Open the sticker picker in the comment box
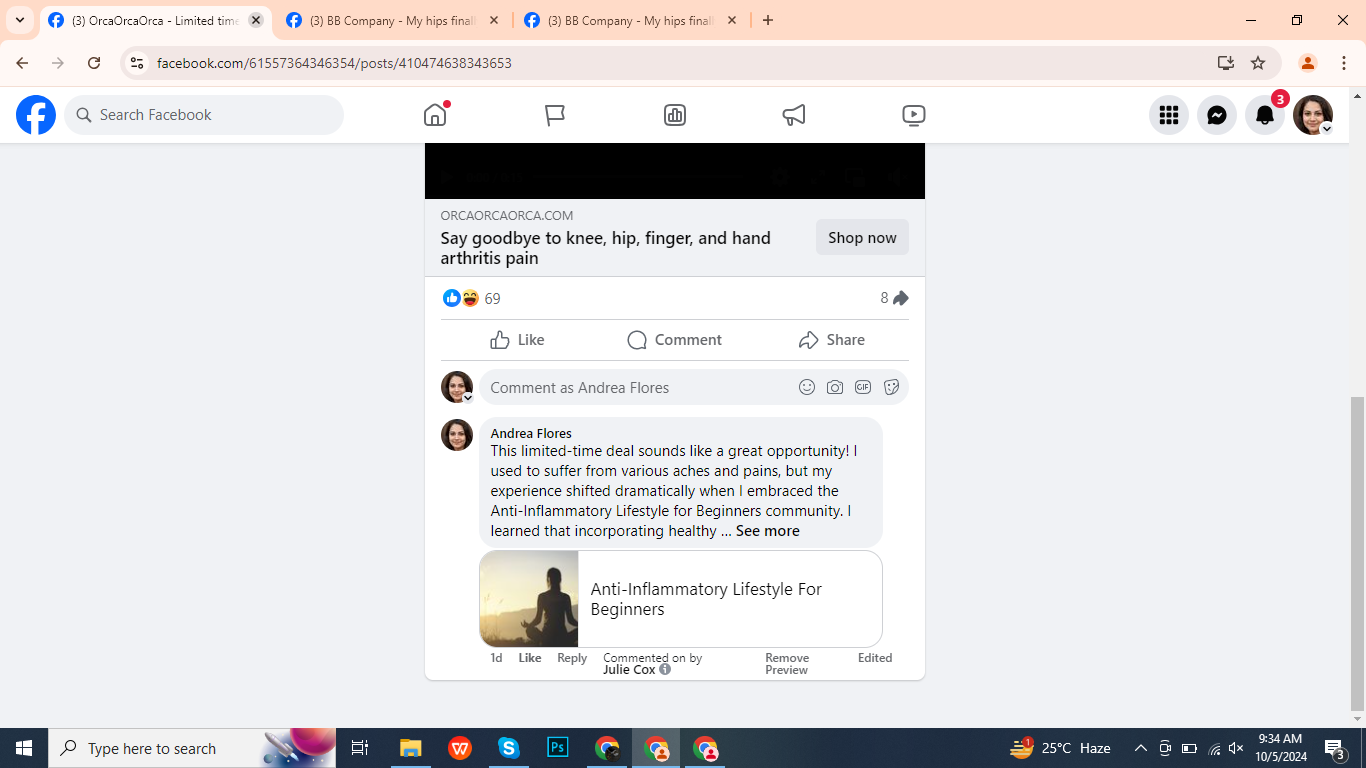 892,387
